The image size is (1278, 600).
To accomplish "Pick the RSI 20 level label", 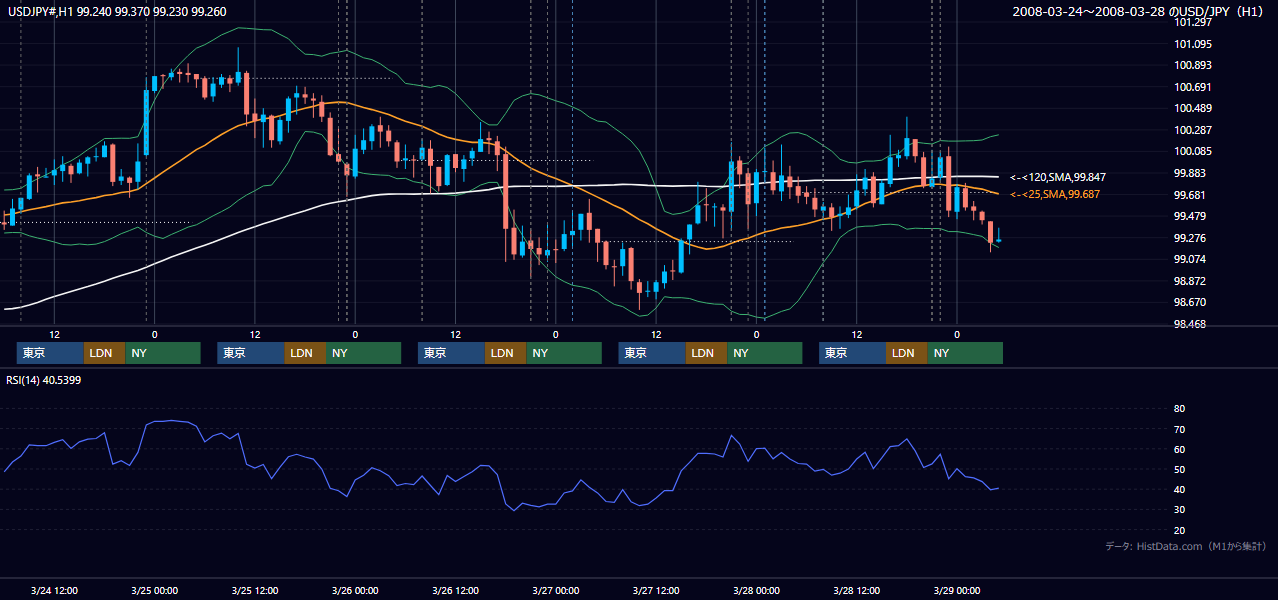I will [1180, 530].
